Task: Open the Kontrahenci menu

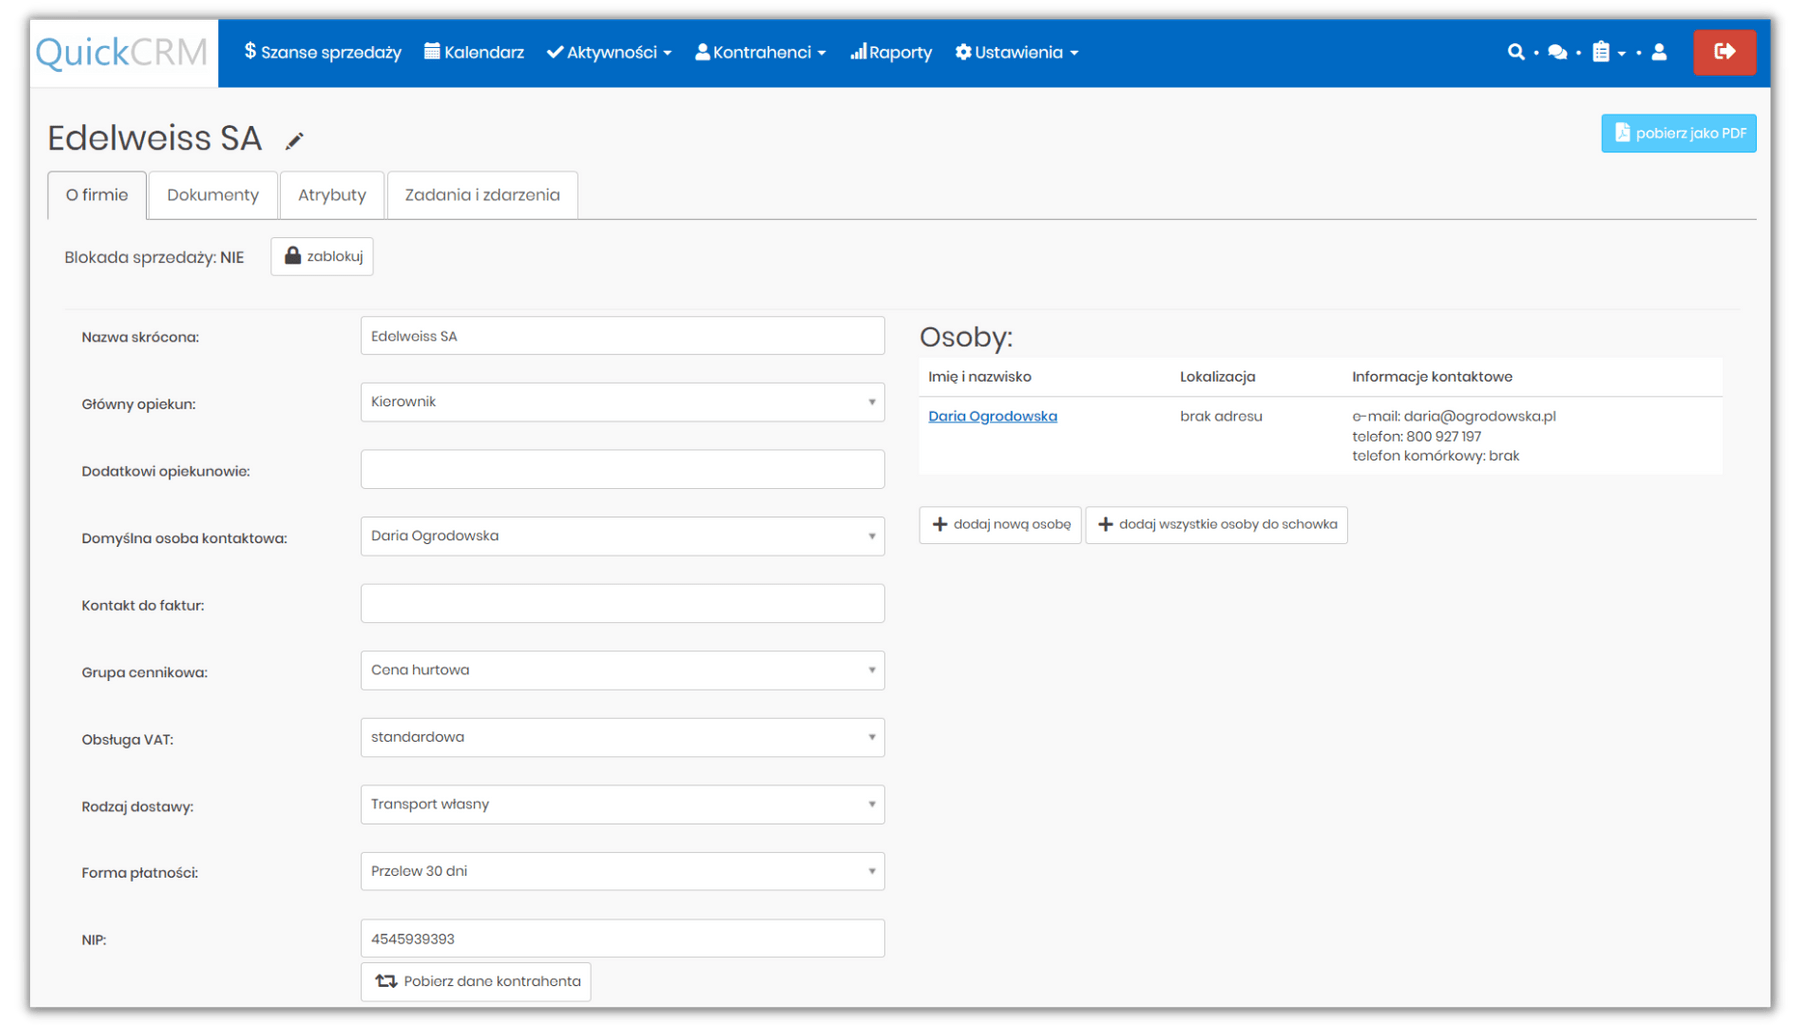Action: pyautogui.click(x=760, y=52)
